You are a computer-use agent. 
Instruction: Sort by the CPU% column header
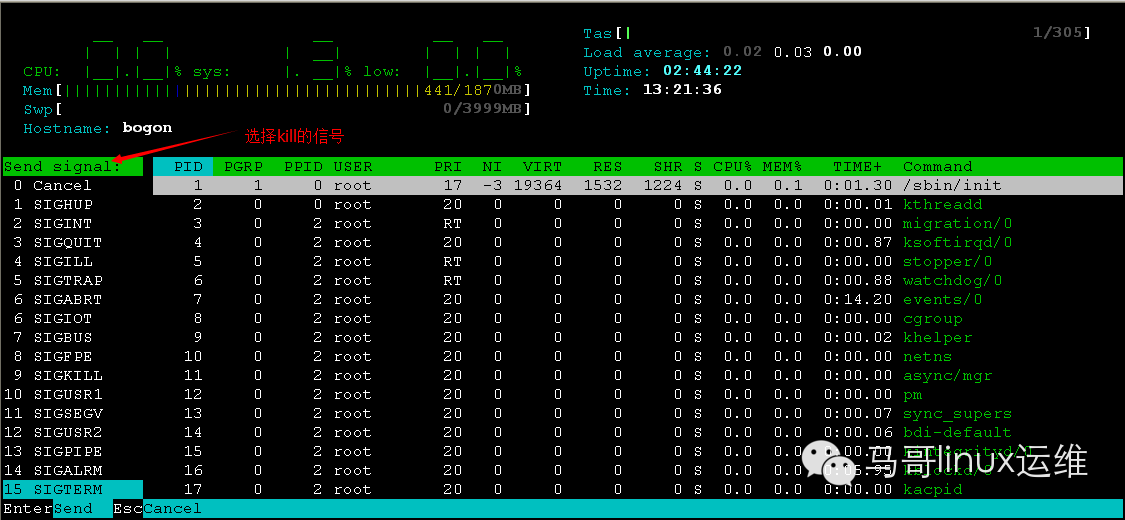coord(733,166)
